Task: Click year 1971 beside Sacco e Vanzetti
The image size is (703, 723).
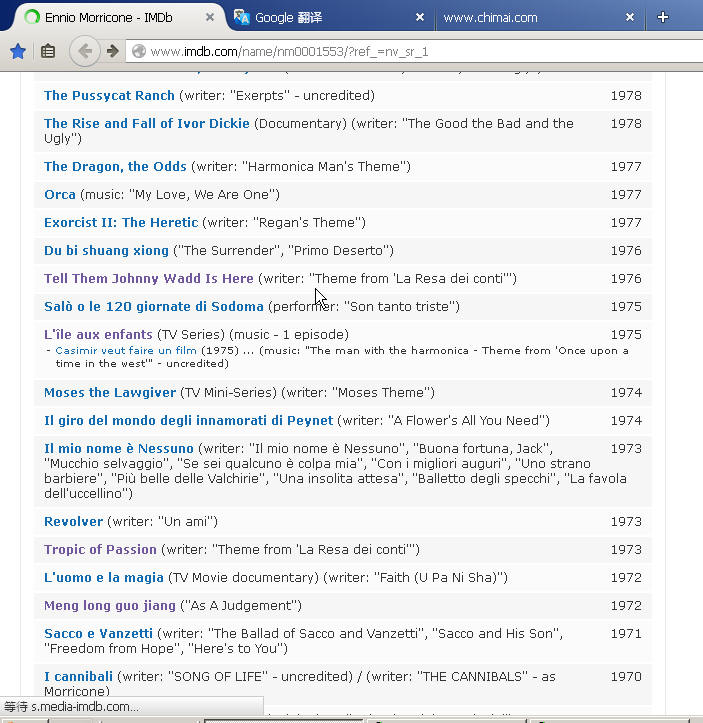Action: [x=626, y=634]
